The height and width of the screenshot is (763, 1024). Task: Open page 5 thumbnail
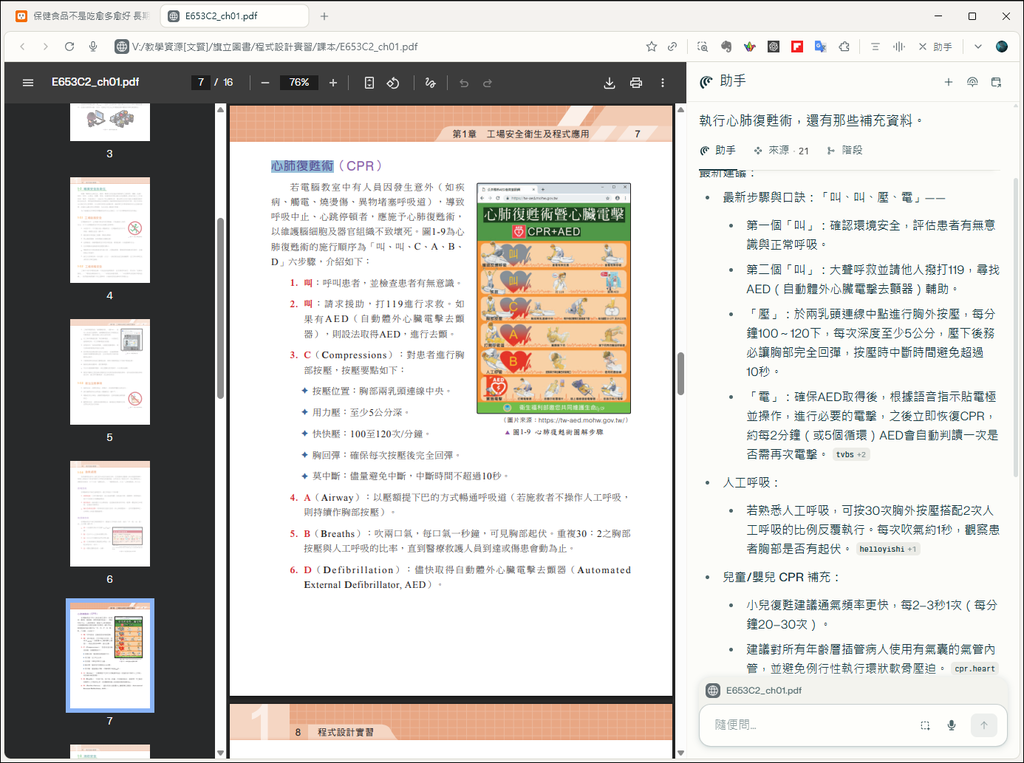[110, 372]
